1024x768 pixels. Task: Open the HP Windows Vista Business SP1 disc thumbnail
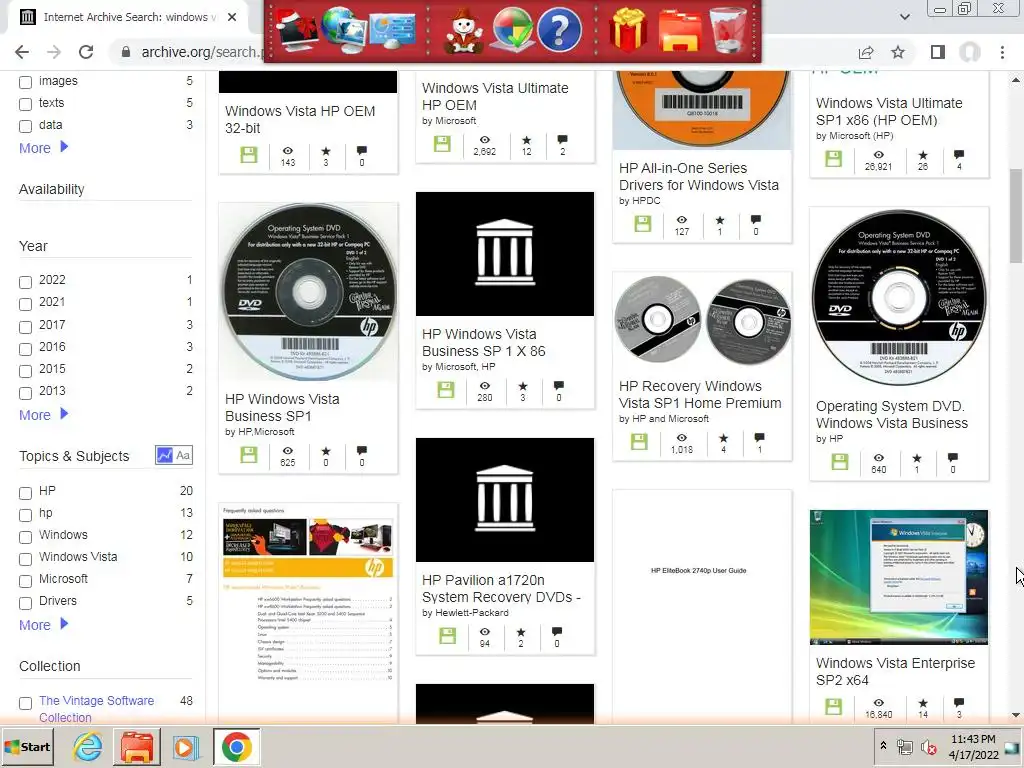click(308, 292)
